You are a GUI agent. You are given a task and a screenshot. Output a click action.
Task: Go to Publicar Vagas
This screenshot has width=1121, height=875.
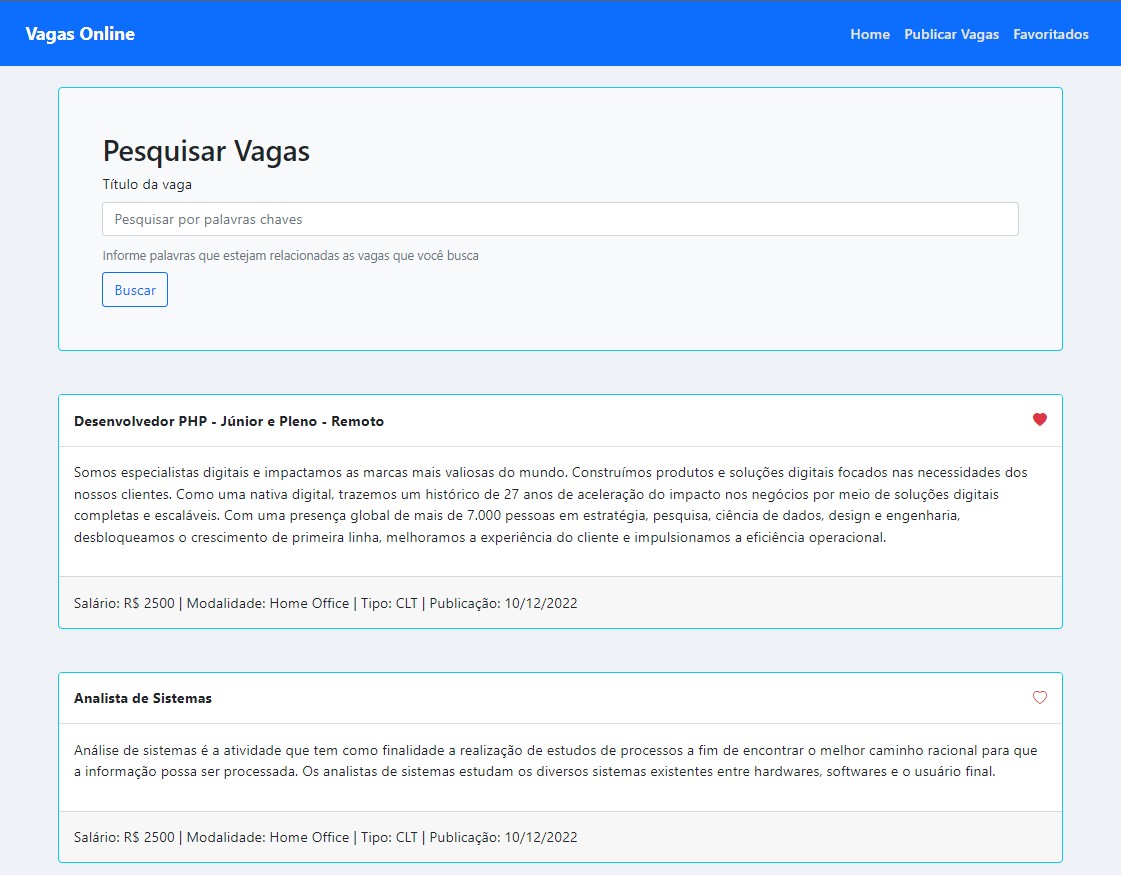click(951, 33)
